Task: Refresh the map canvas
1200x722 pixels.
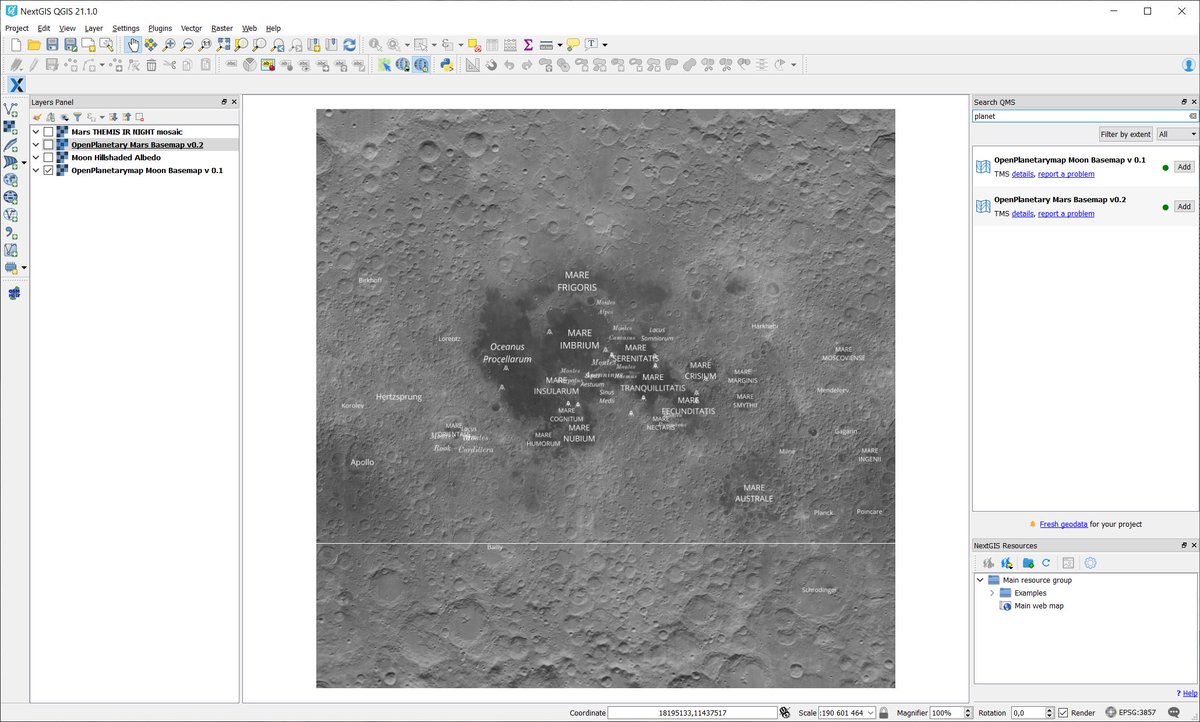Action: coord(349,45)
